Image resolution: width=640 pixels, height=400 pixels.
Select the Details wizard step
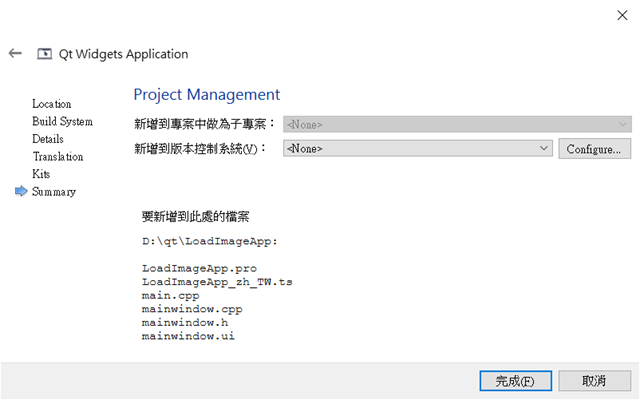[48, 139]
